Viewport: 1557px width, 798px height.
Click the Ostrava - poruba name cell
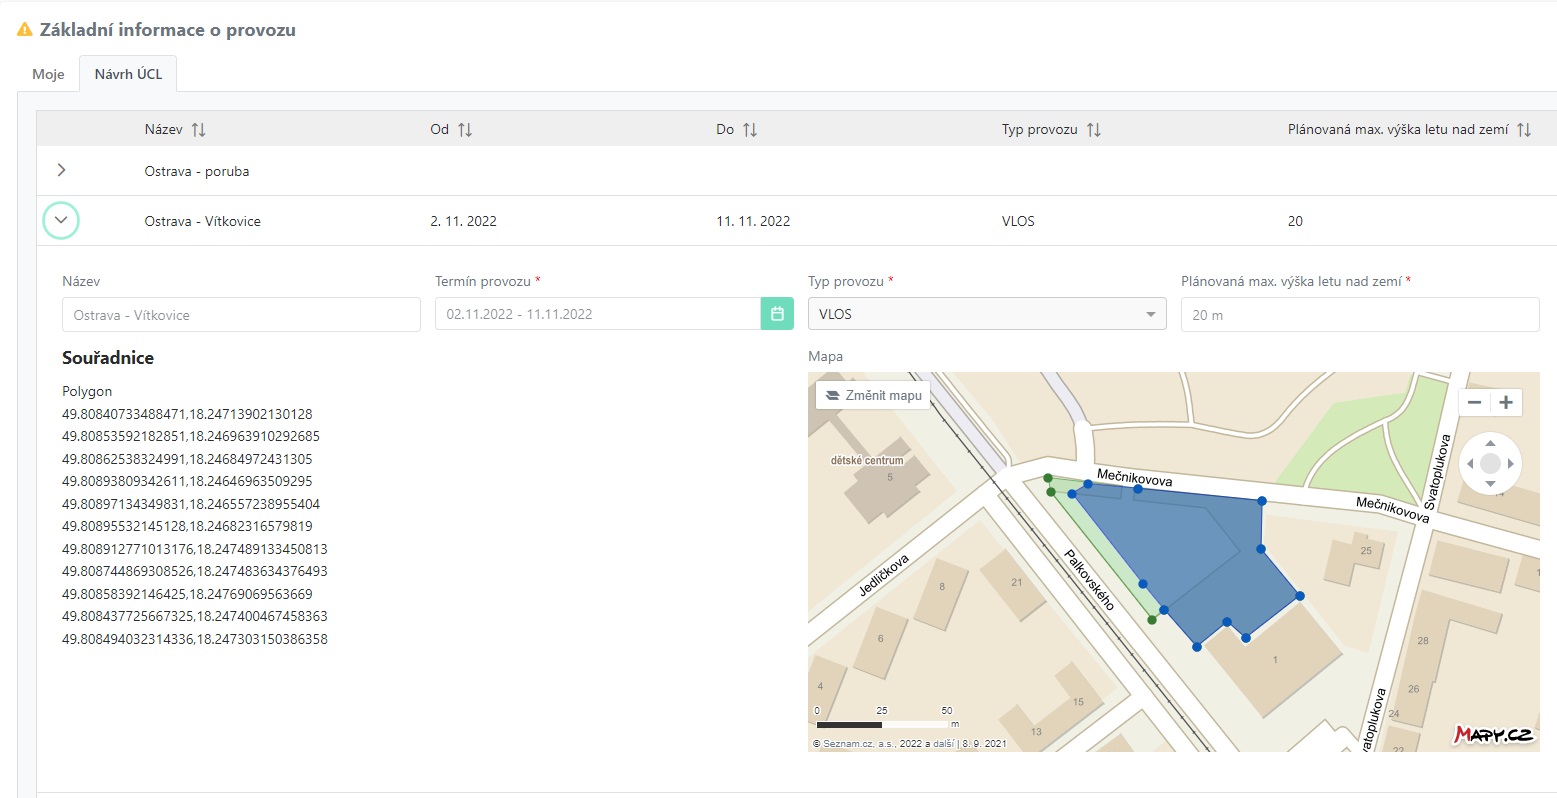point(197,171)
